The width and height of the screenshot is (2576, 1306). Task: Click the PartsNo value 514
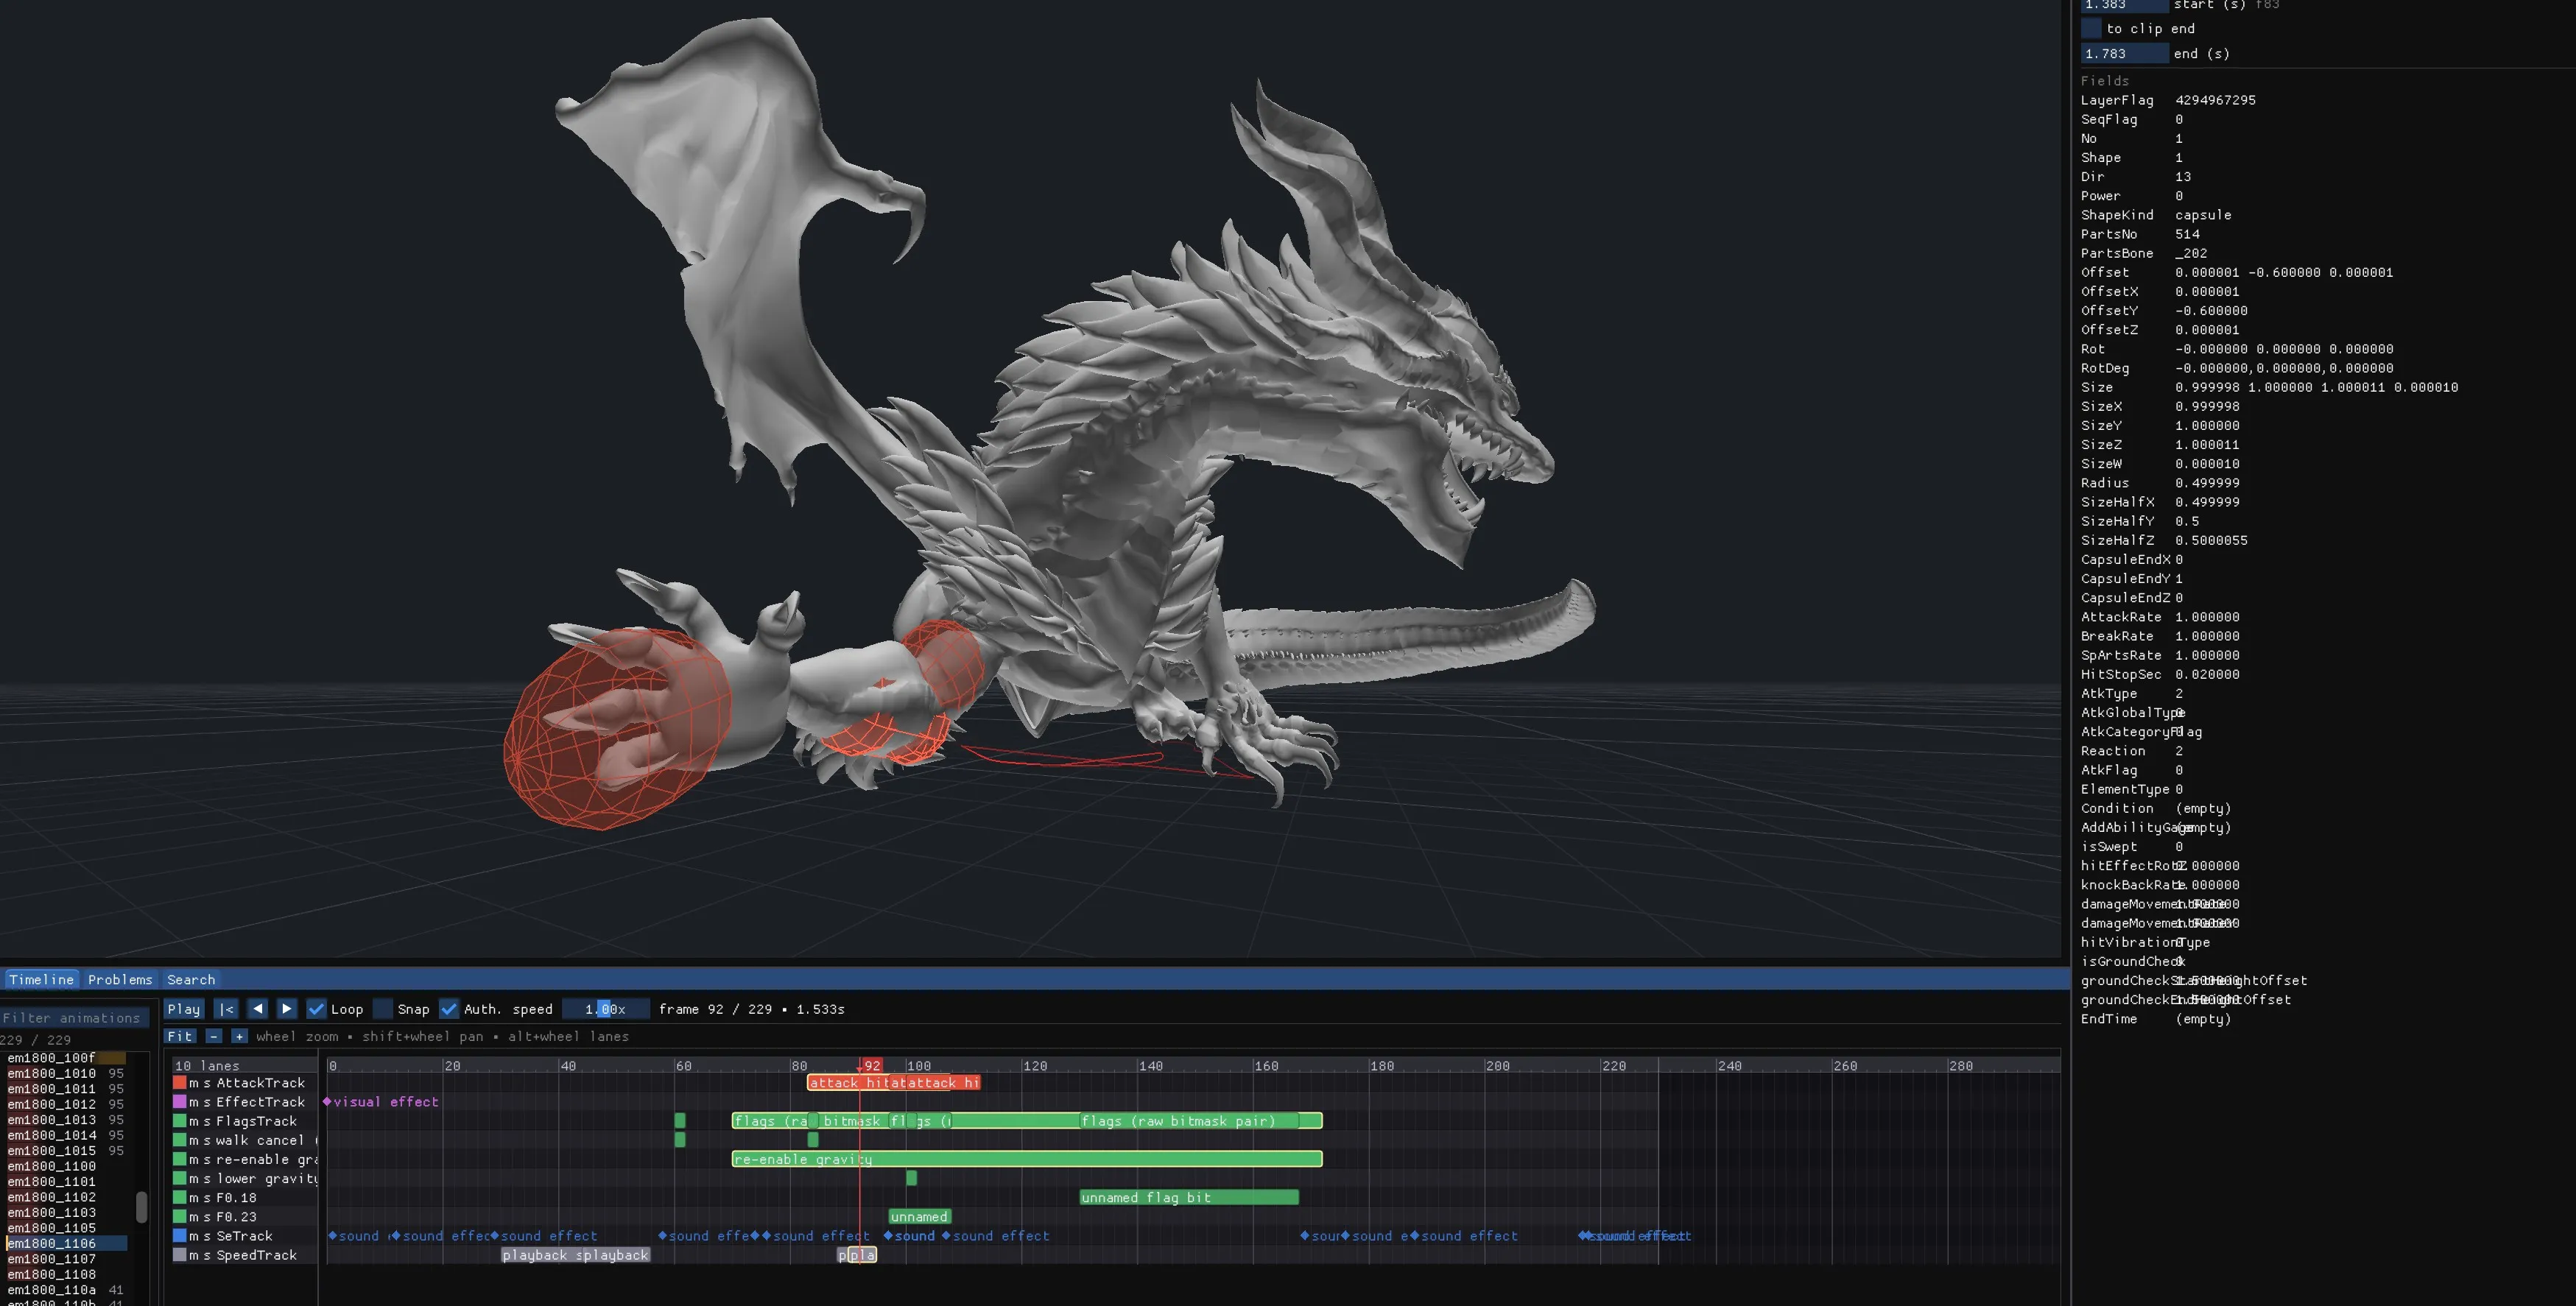(2187, 234)
